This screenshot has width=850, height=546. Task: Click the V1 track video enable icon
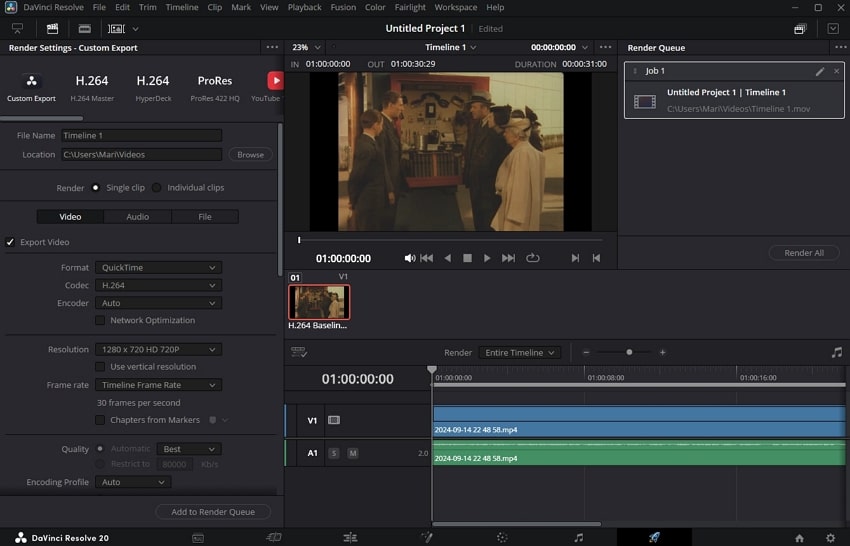point(334,420)
